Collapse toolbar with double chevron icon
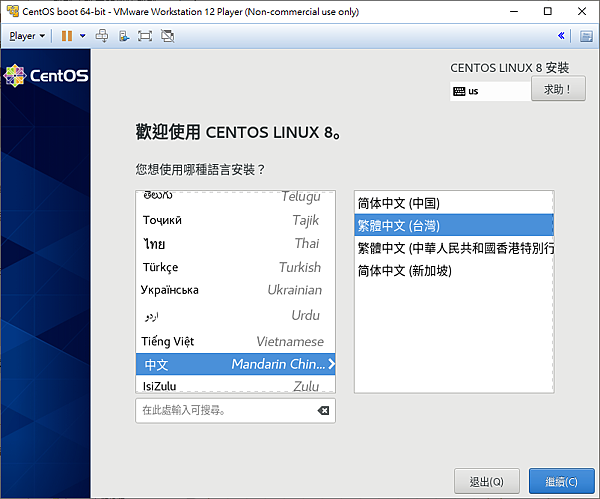The image size is (600, 499). (x=561, y=36)
